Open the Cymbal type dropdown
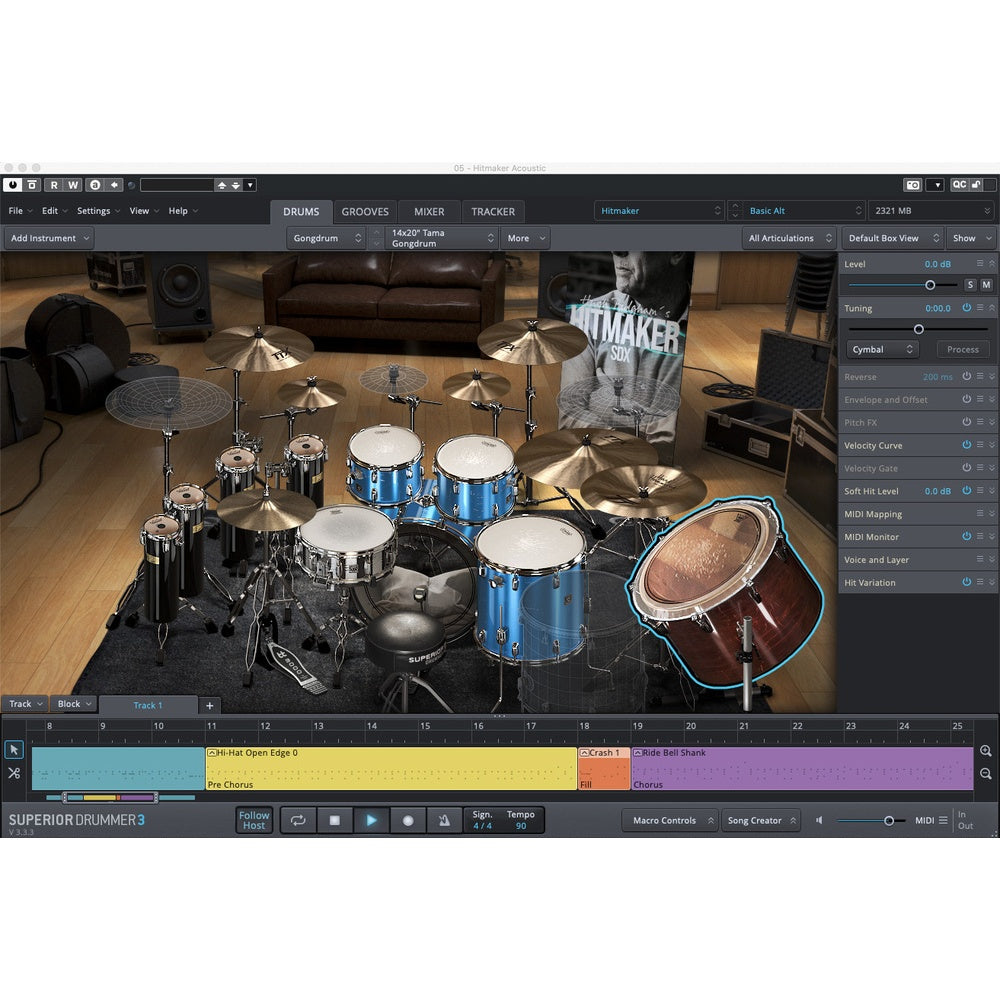The image size is (1000, 1000). click(882, 349)
